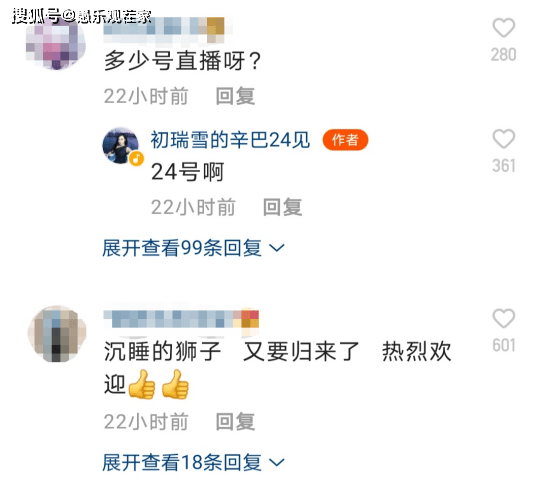The image size is (548, 491).
Task: Open the author's profile avatar
Action: (121, 145)
